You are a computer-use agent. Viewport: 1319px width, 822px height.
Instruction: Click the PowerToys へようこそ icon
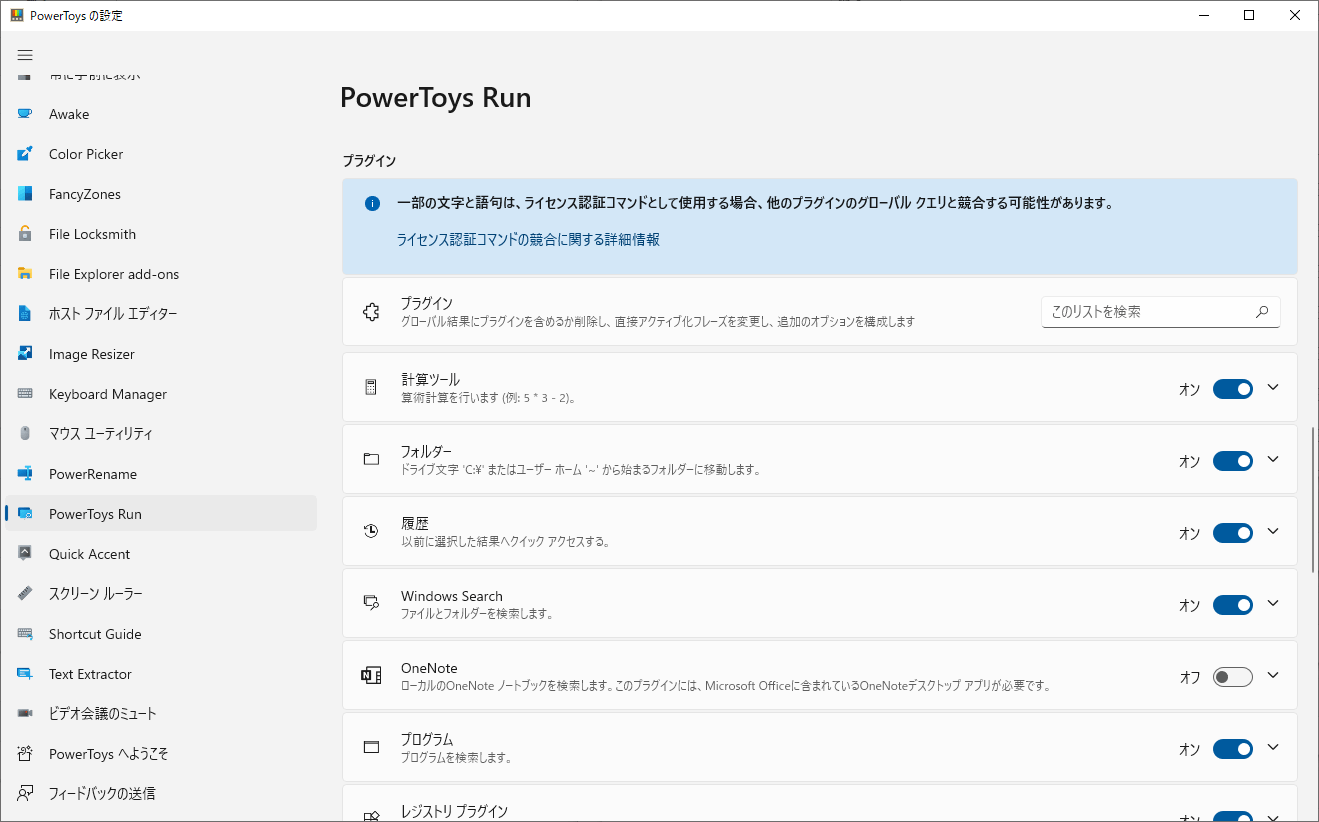(x=25, y=754)
